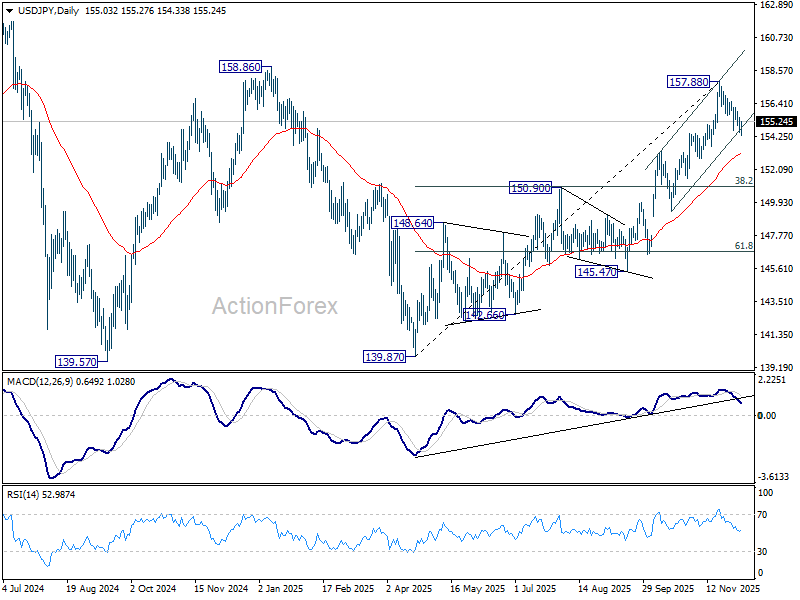Select the 38.2 Fibonacci level label
The image size is (800, 600).
pos(743,181)
